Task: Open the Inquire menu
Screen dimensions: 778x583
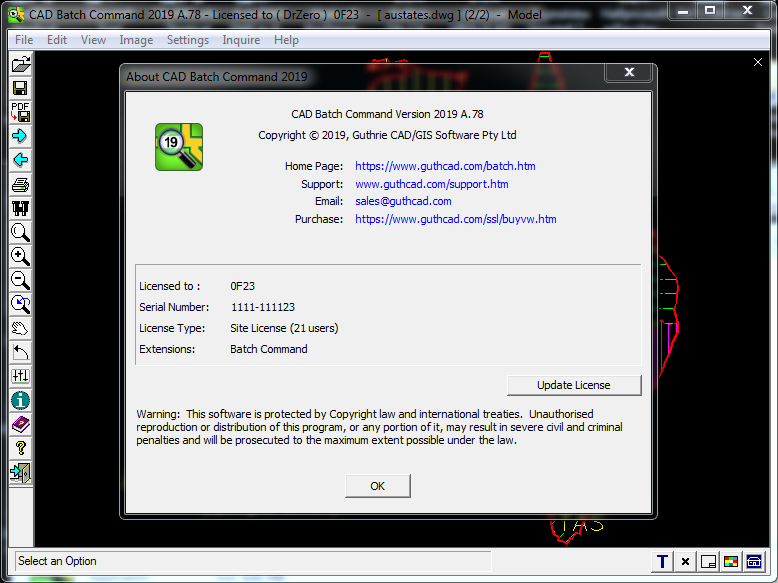Action: coord(241,40)
